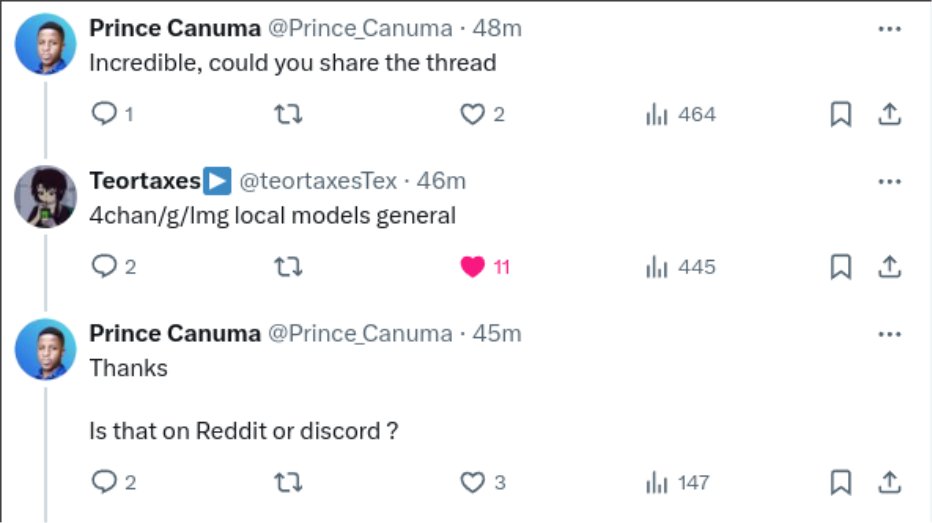Open the Teortaxes profile name link

[145, 181]
